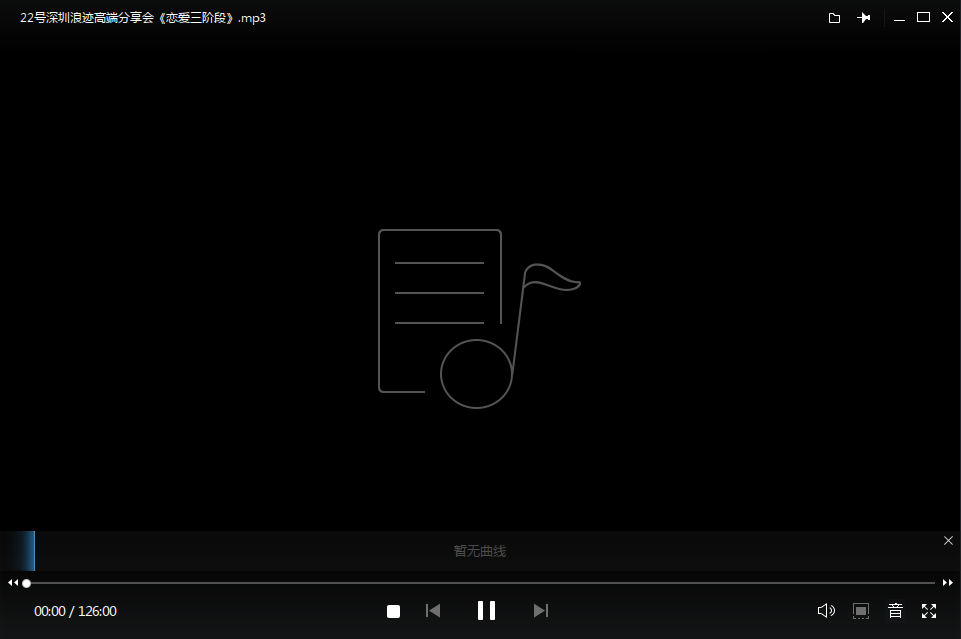Minimize the player window

[899, 18]
